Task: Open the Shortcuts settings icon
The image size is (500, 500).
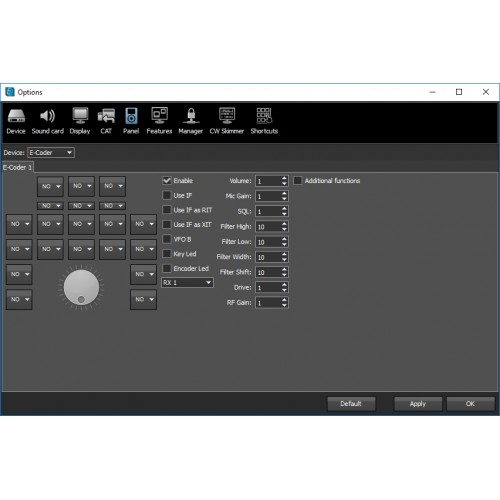Action: point(264,121)
